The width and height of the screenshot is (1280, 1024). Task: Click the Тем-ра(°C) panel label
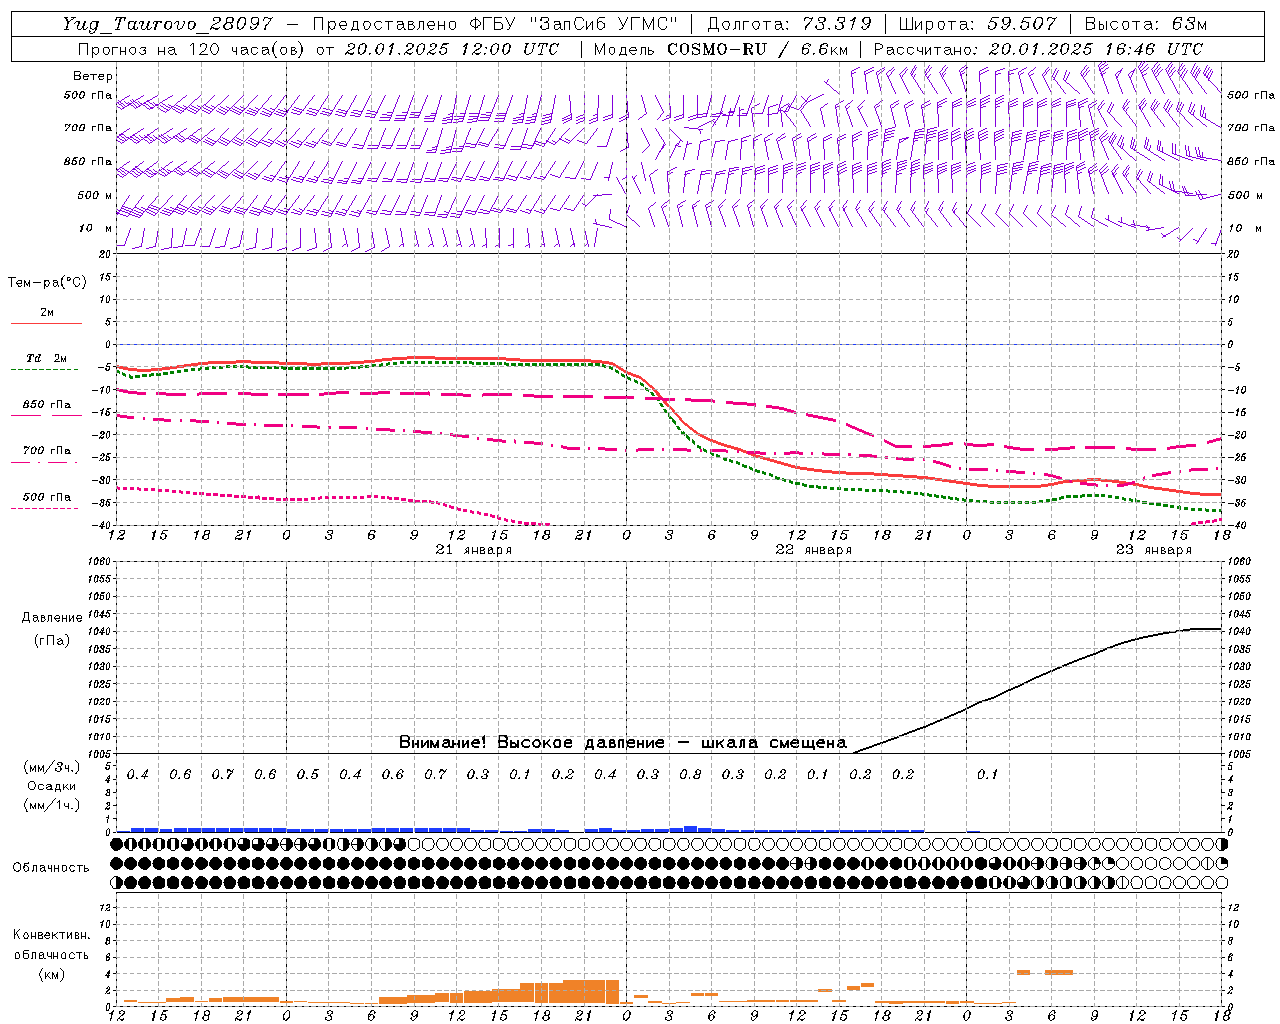47,283
